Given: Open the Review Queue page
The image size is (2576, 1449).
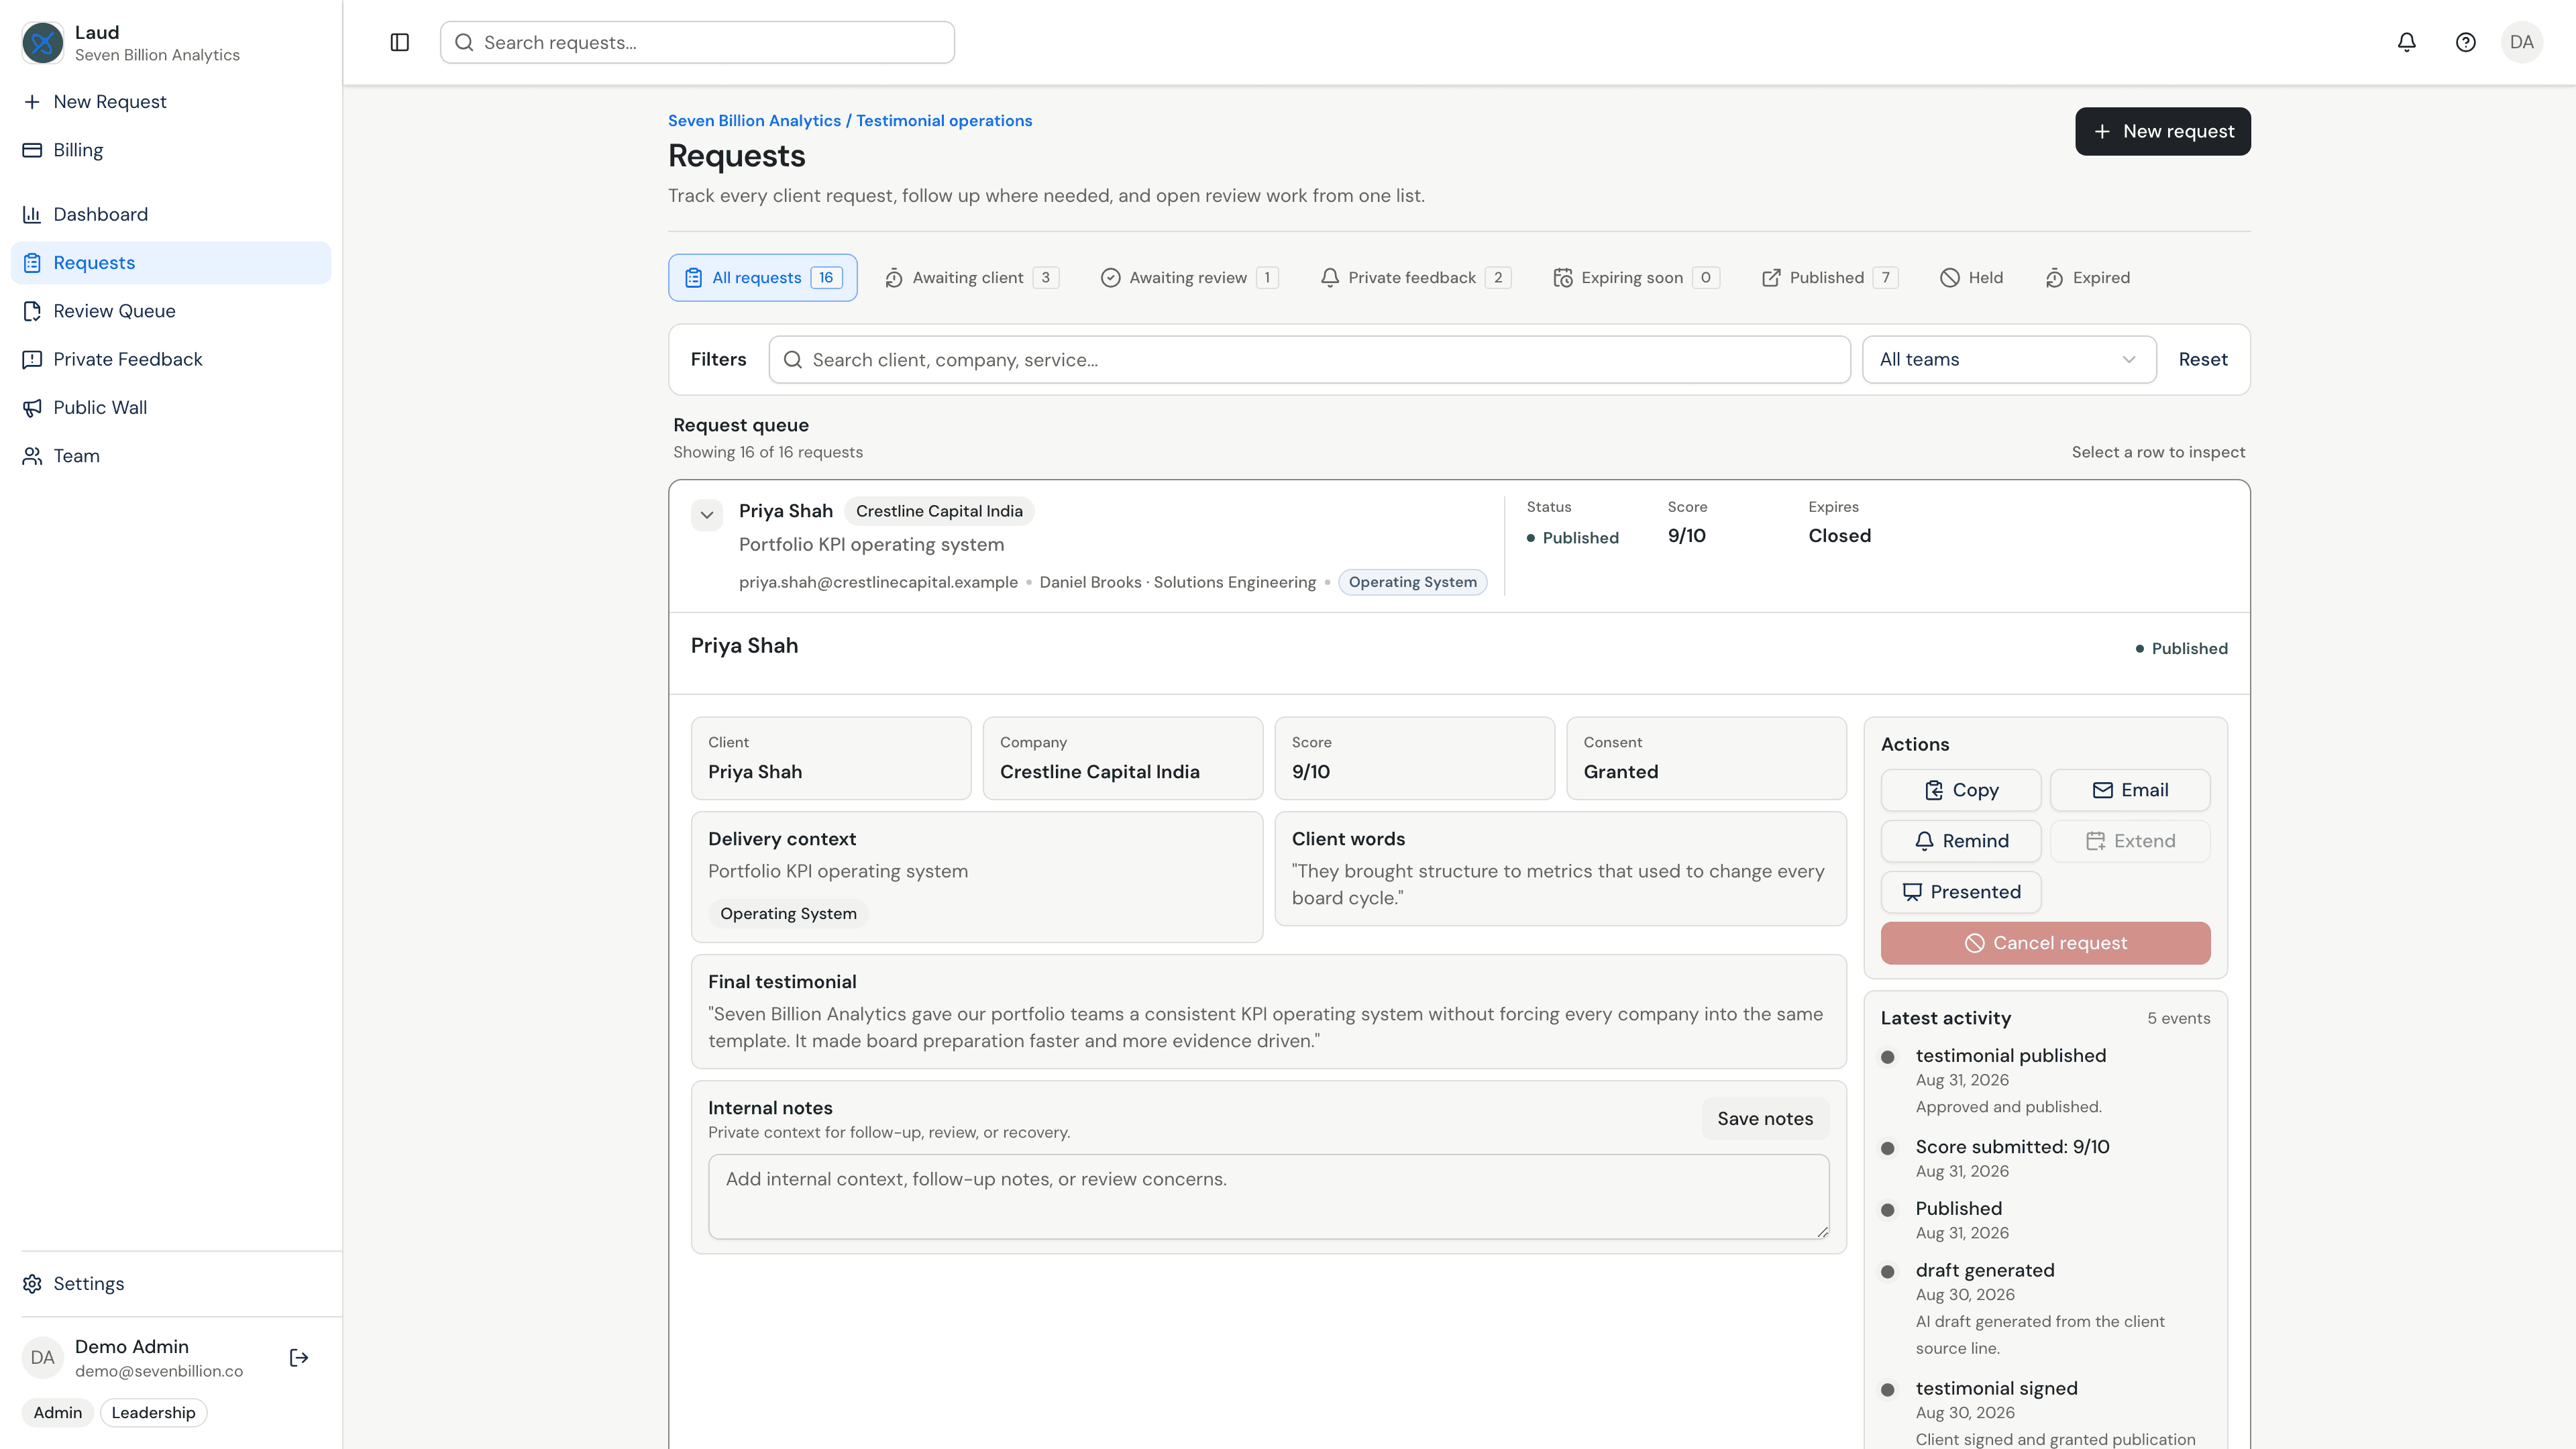Looking at the screenshot, I should pos(171,311).
